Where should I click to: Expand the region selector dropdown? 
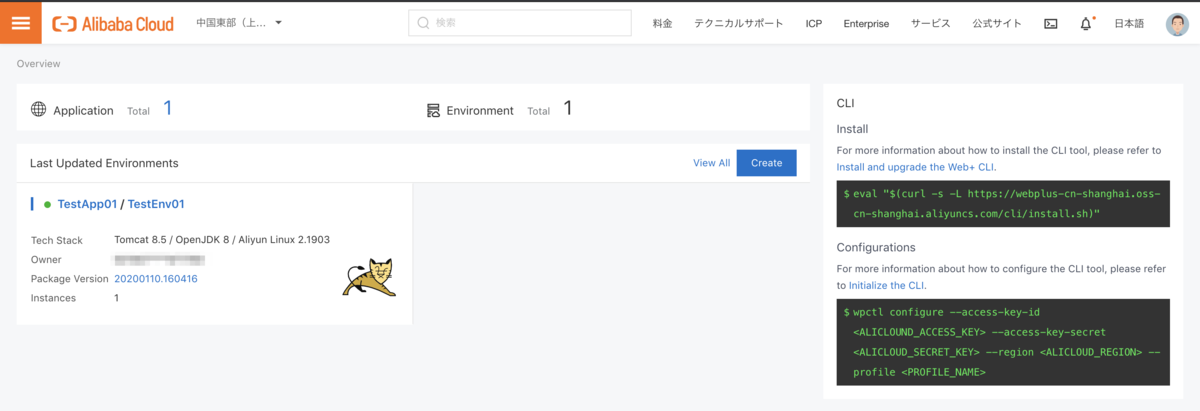pyautogui.click(x=240, y=23)
